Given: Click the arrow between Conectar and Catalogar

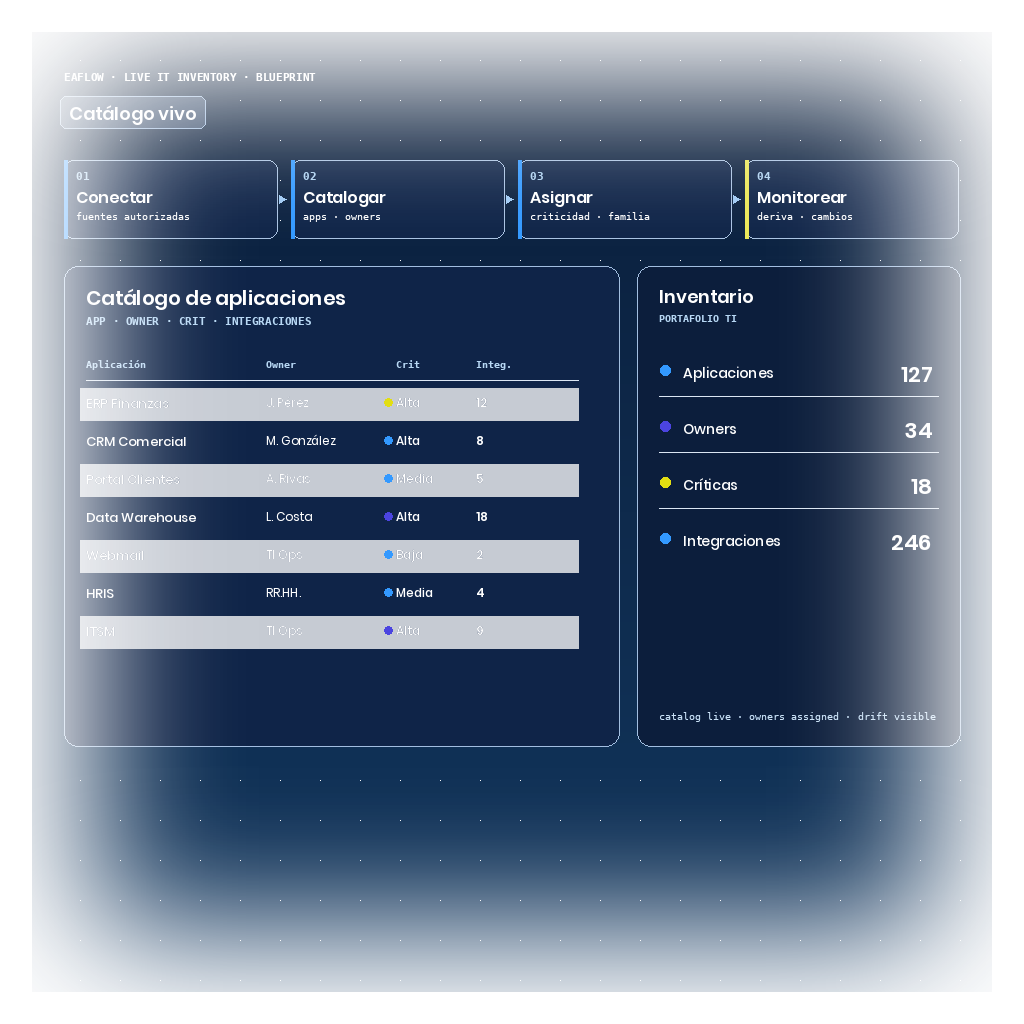Looking at the screenshot, I should point(283,200).
